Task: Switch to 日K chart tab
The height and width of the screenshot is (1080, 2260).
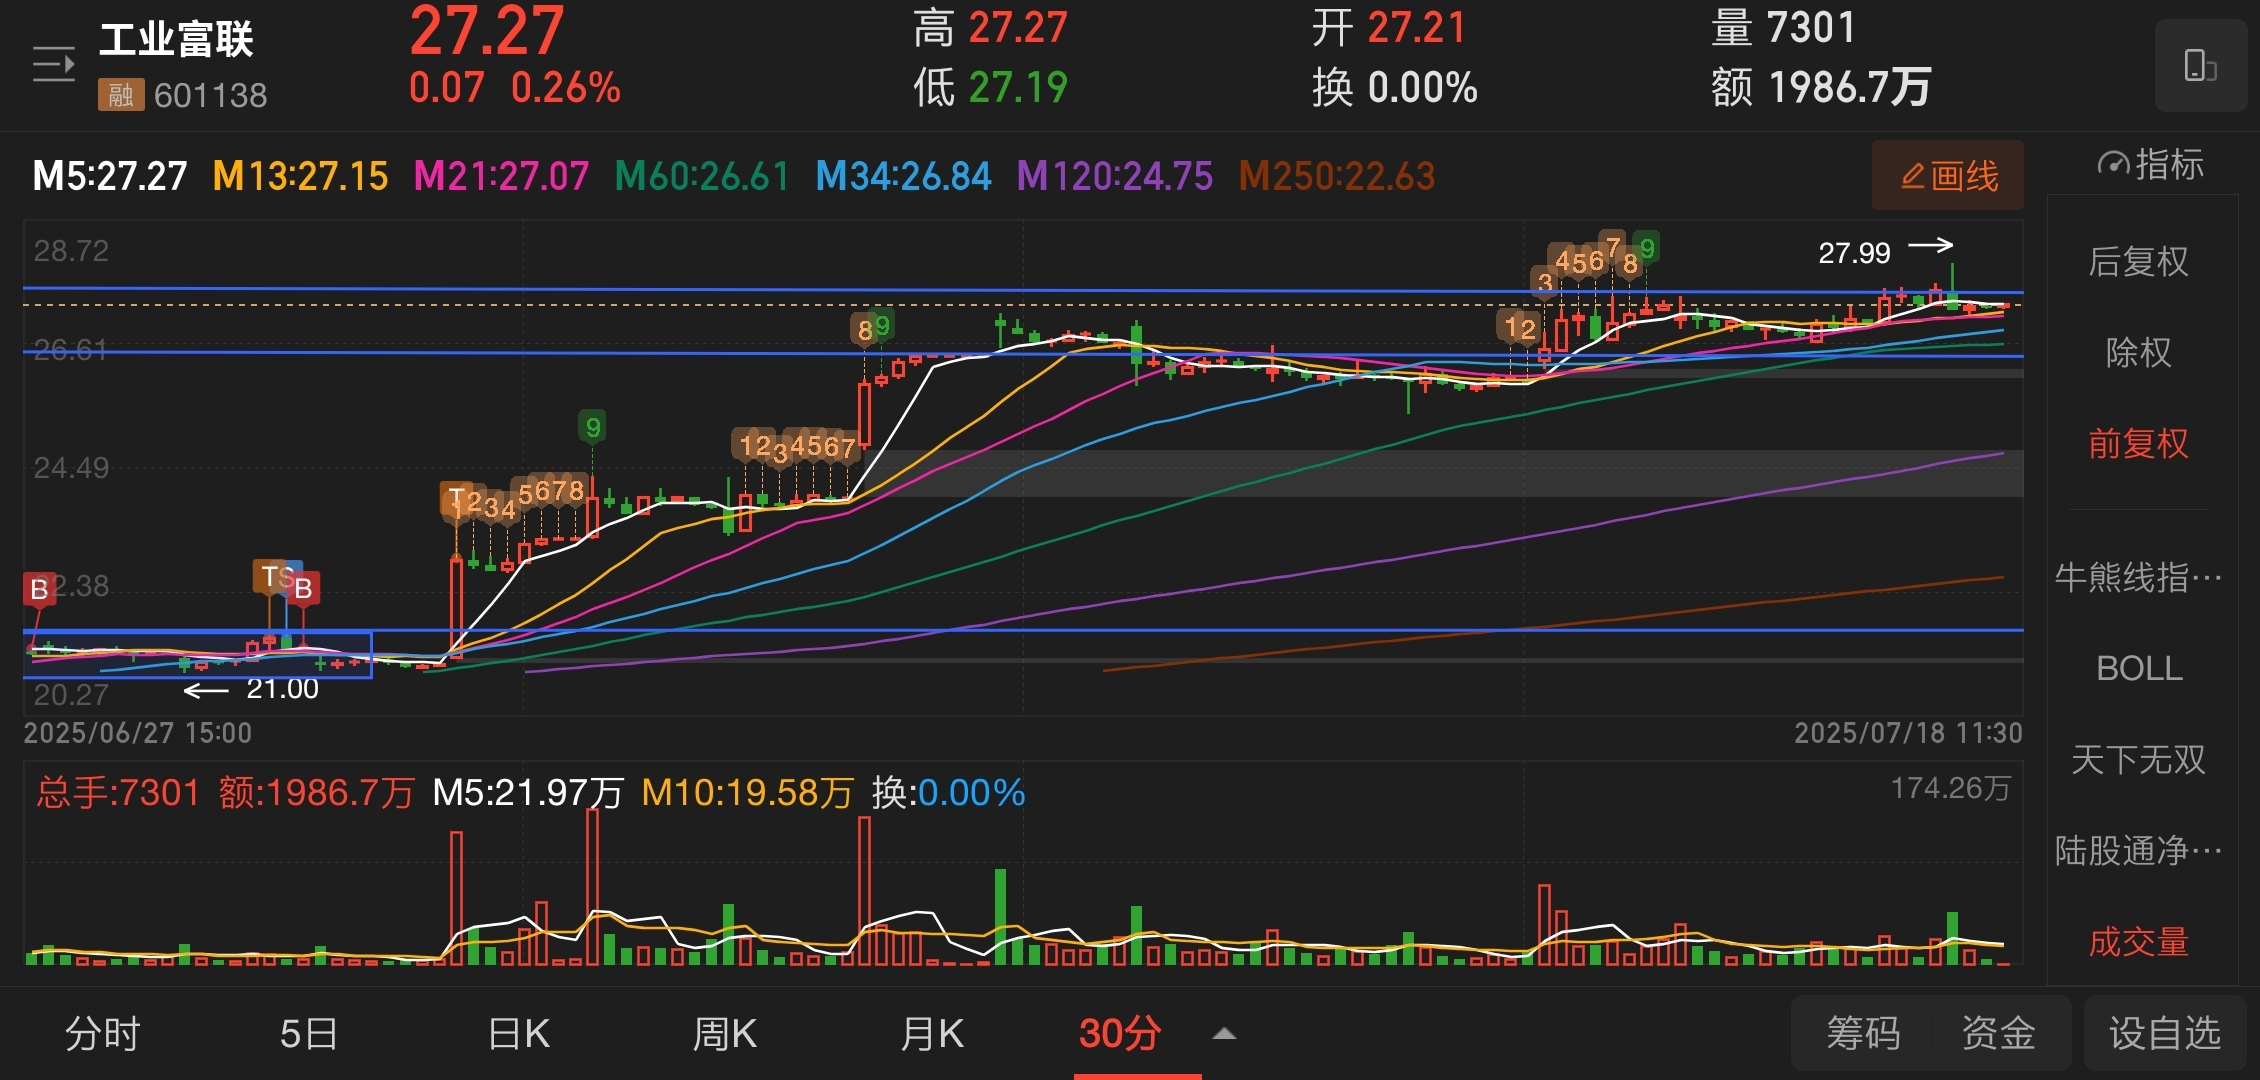Action: pyautogui.click(x=518, y=1033)
